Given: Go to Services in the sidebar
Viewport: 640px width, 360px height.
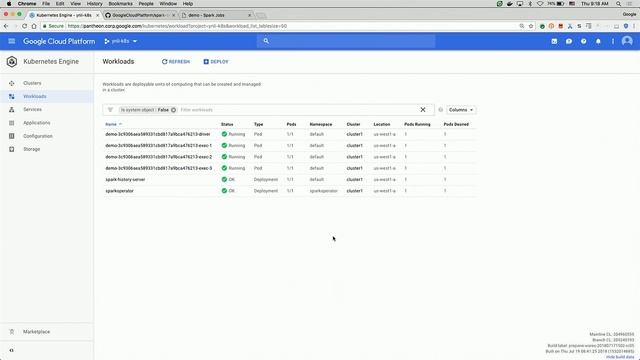Looking at the screenshot, I should pos(33,109).
